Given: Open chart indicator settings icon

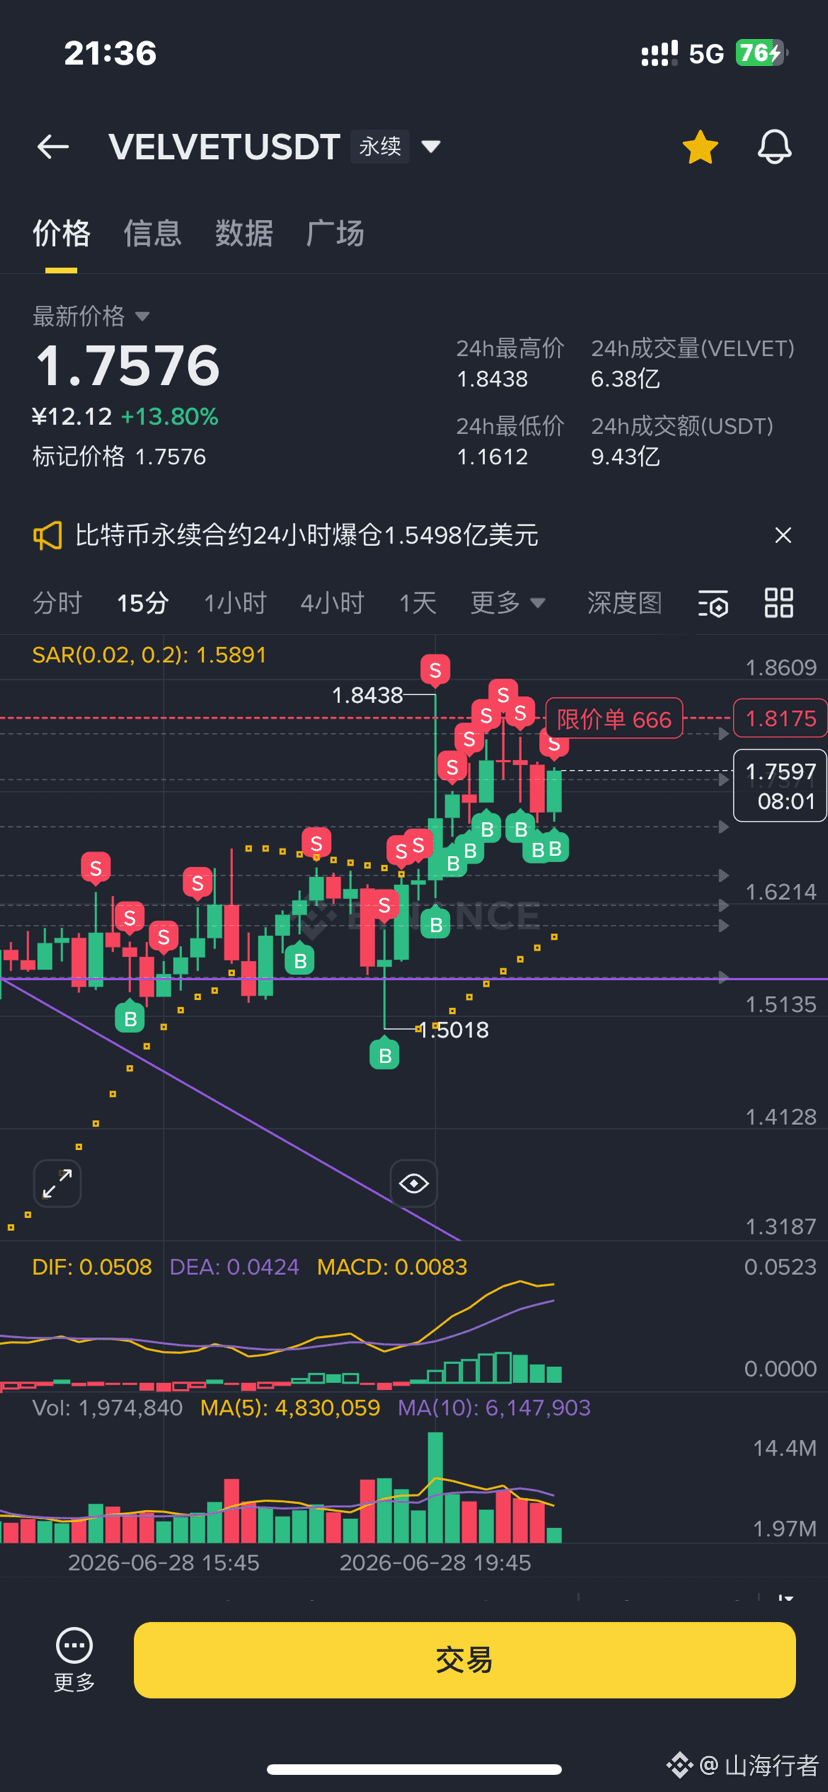Looking at the screenshot, I should tap(713, 604).
